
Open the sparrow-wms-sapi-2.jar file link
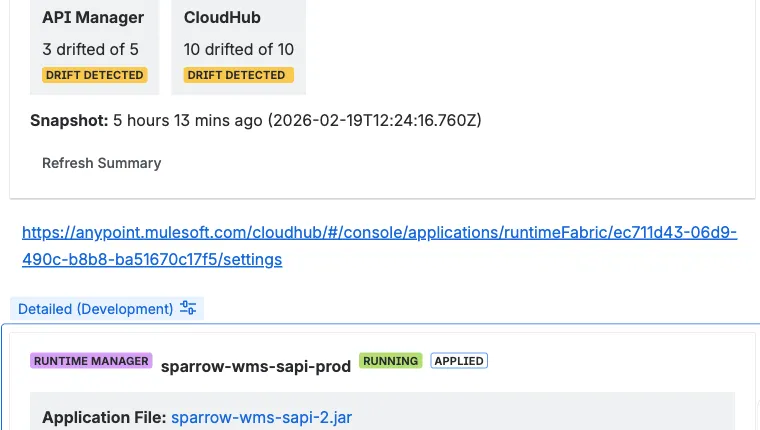pos(261,417)
